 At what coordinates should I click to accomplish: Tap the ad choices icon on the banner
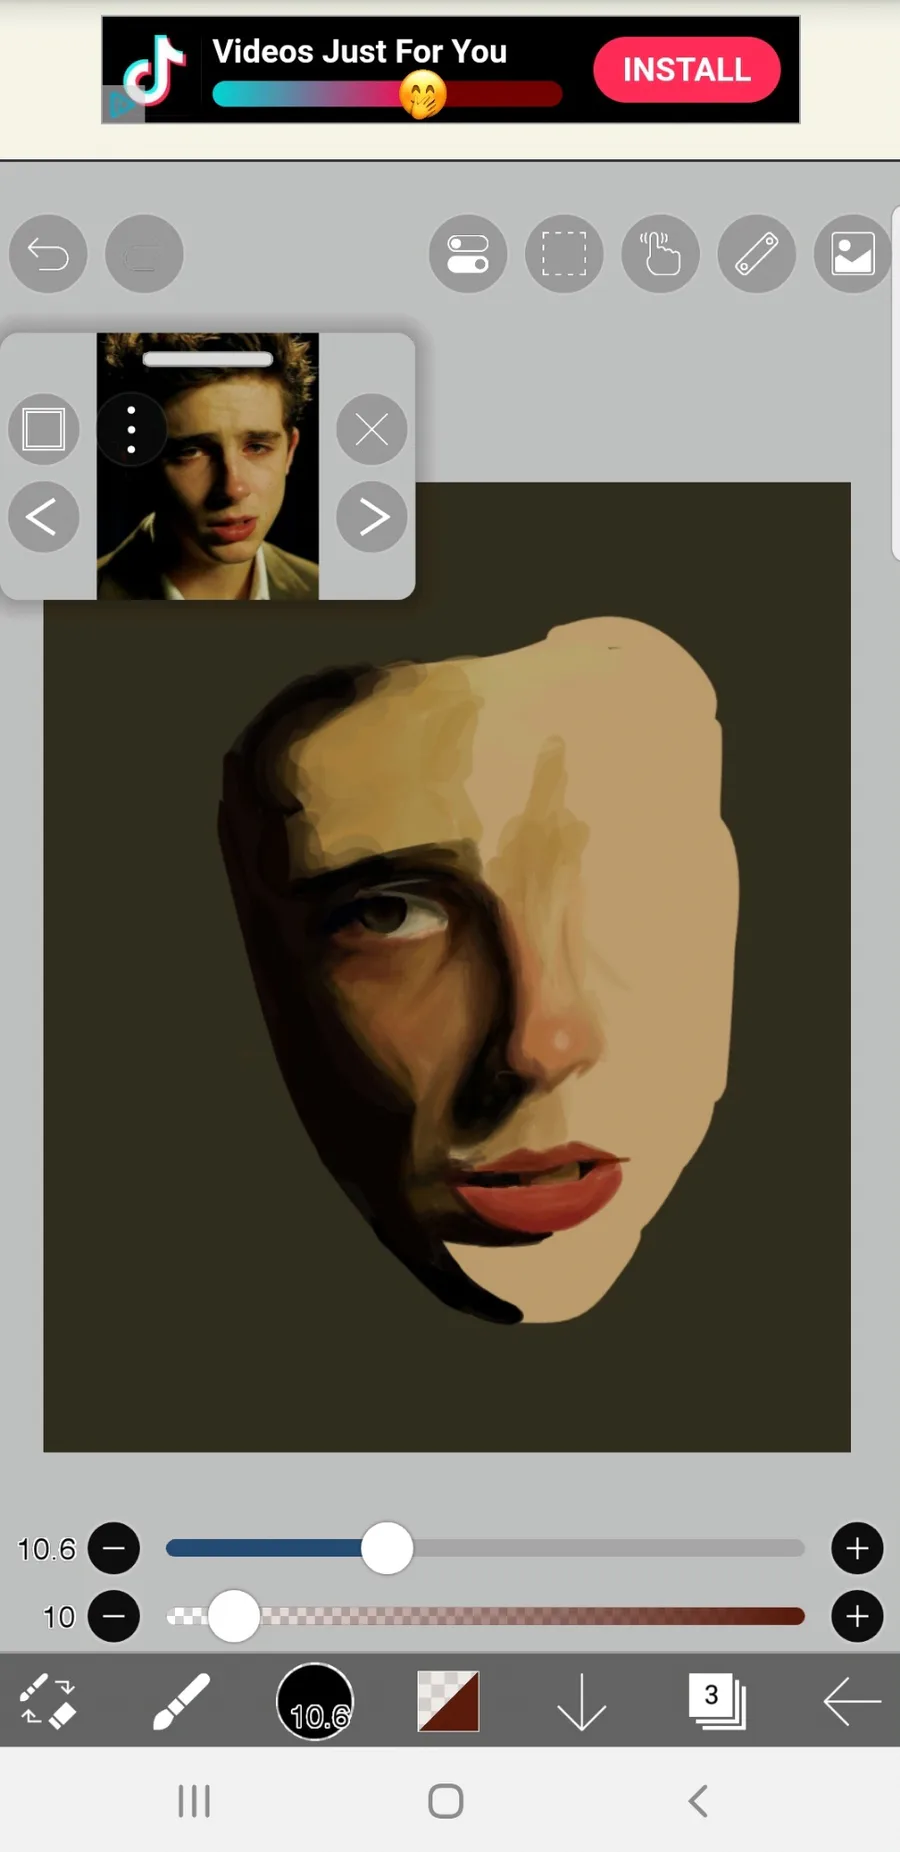point(123,105)
